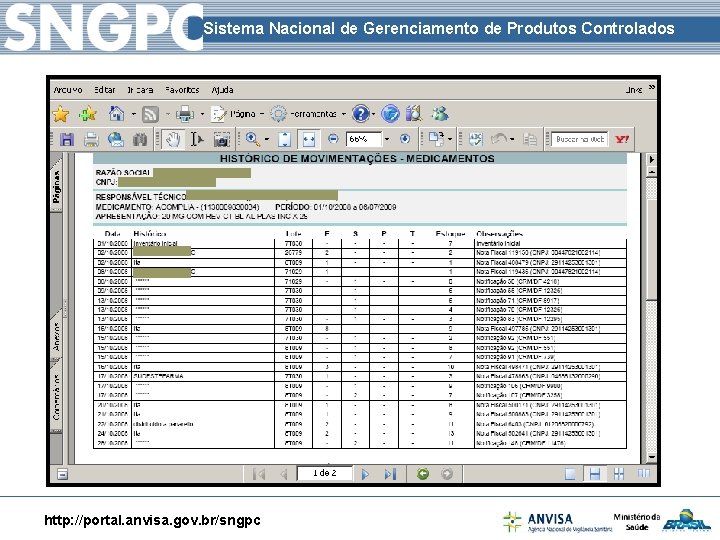Open the Help question mark icon

tap(360, 113)
